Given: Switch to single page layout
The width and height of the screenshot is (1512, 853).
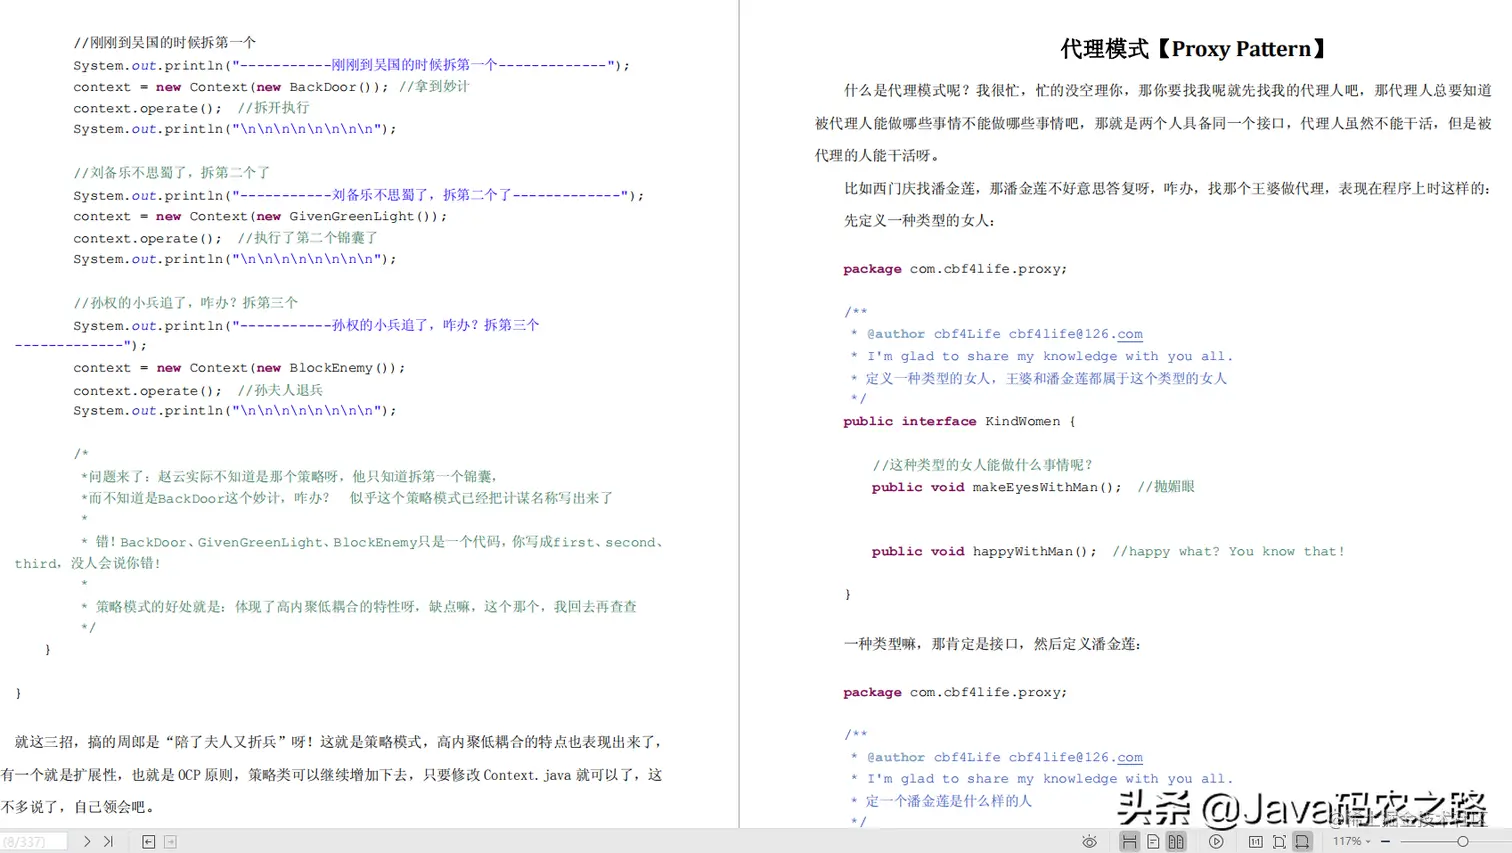Looking at the screenshot, I should tap(1152, 841).
